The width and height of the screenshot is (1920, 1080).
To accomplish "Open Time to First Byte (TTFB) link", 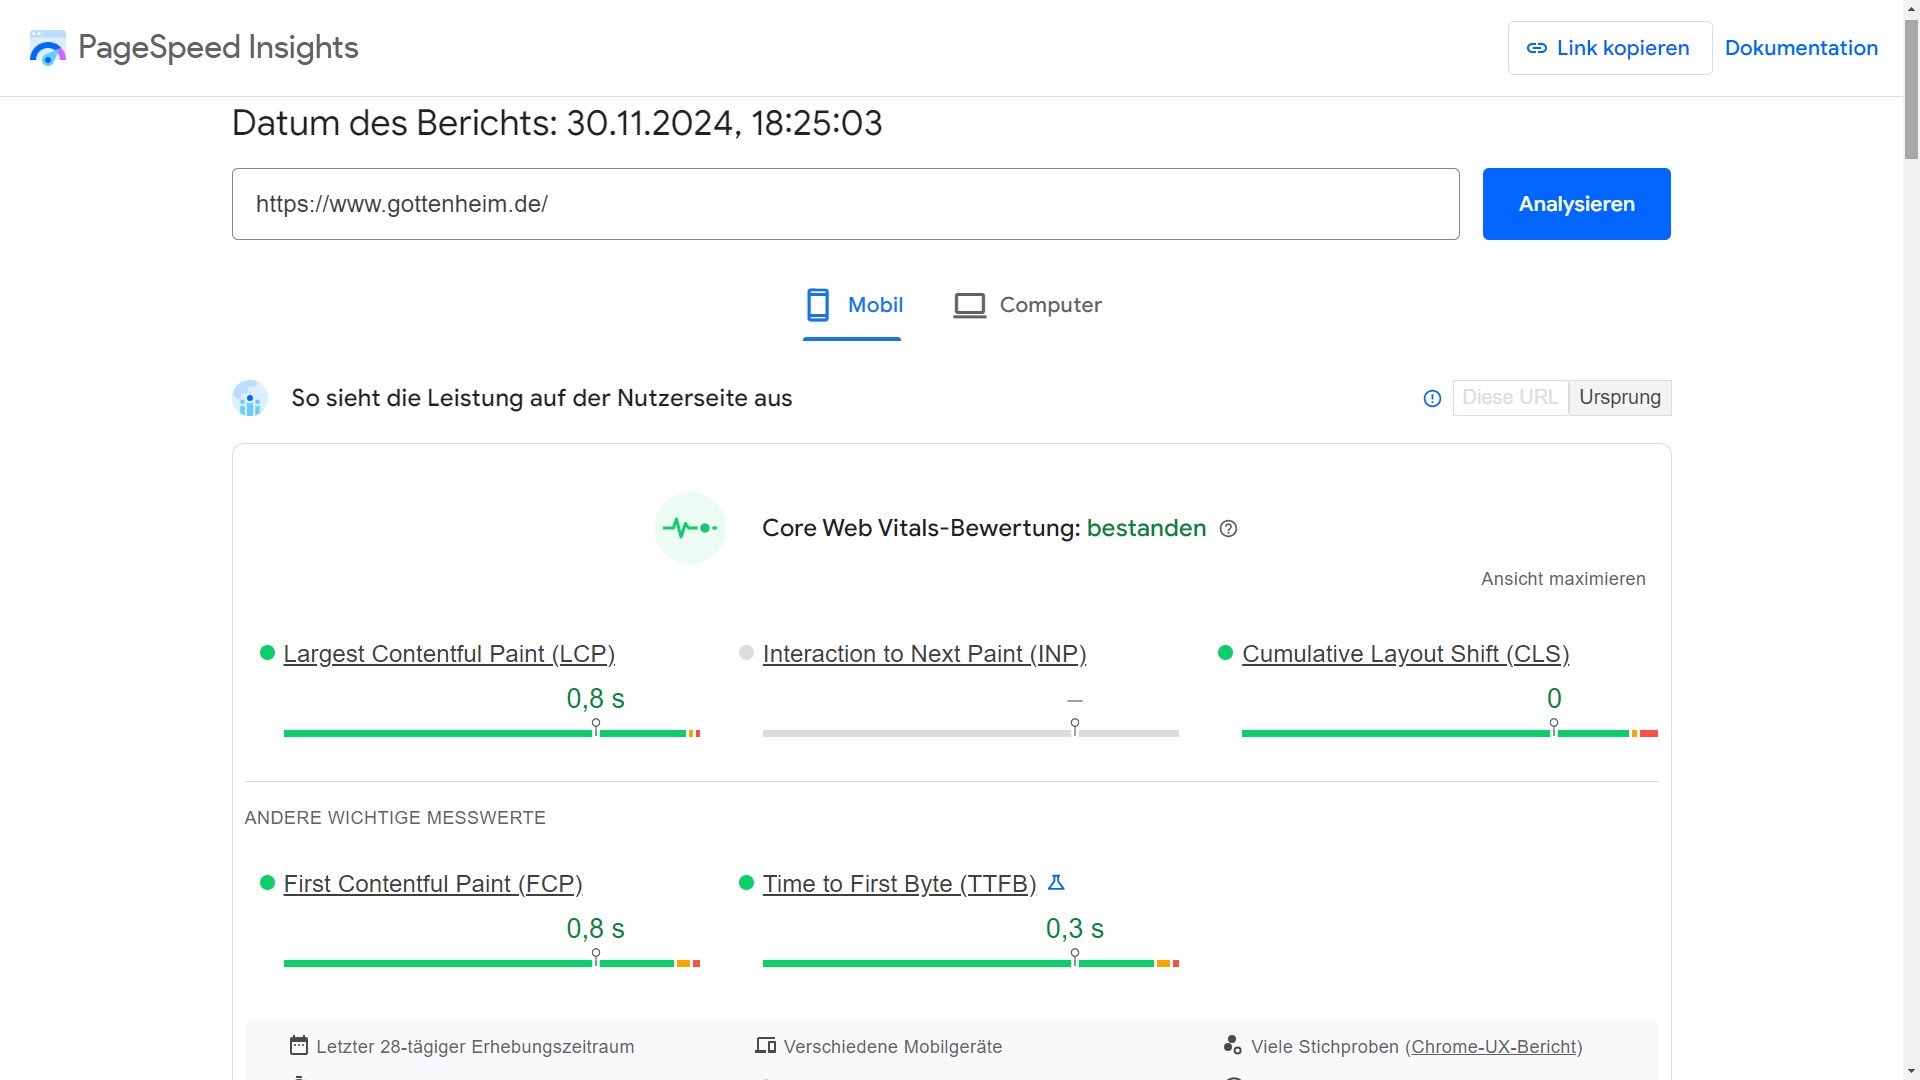I will [x=899, y=884].
